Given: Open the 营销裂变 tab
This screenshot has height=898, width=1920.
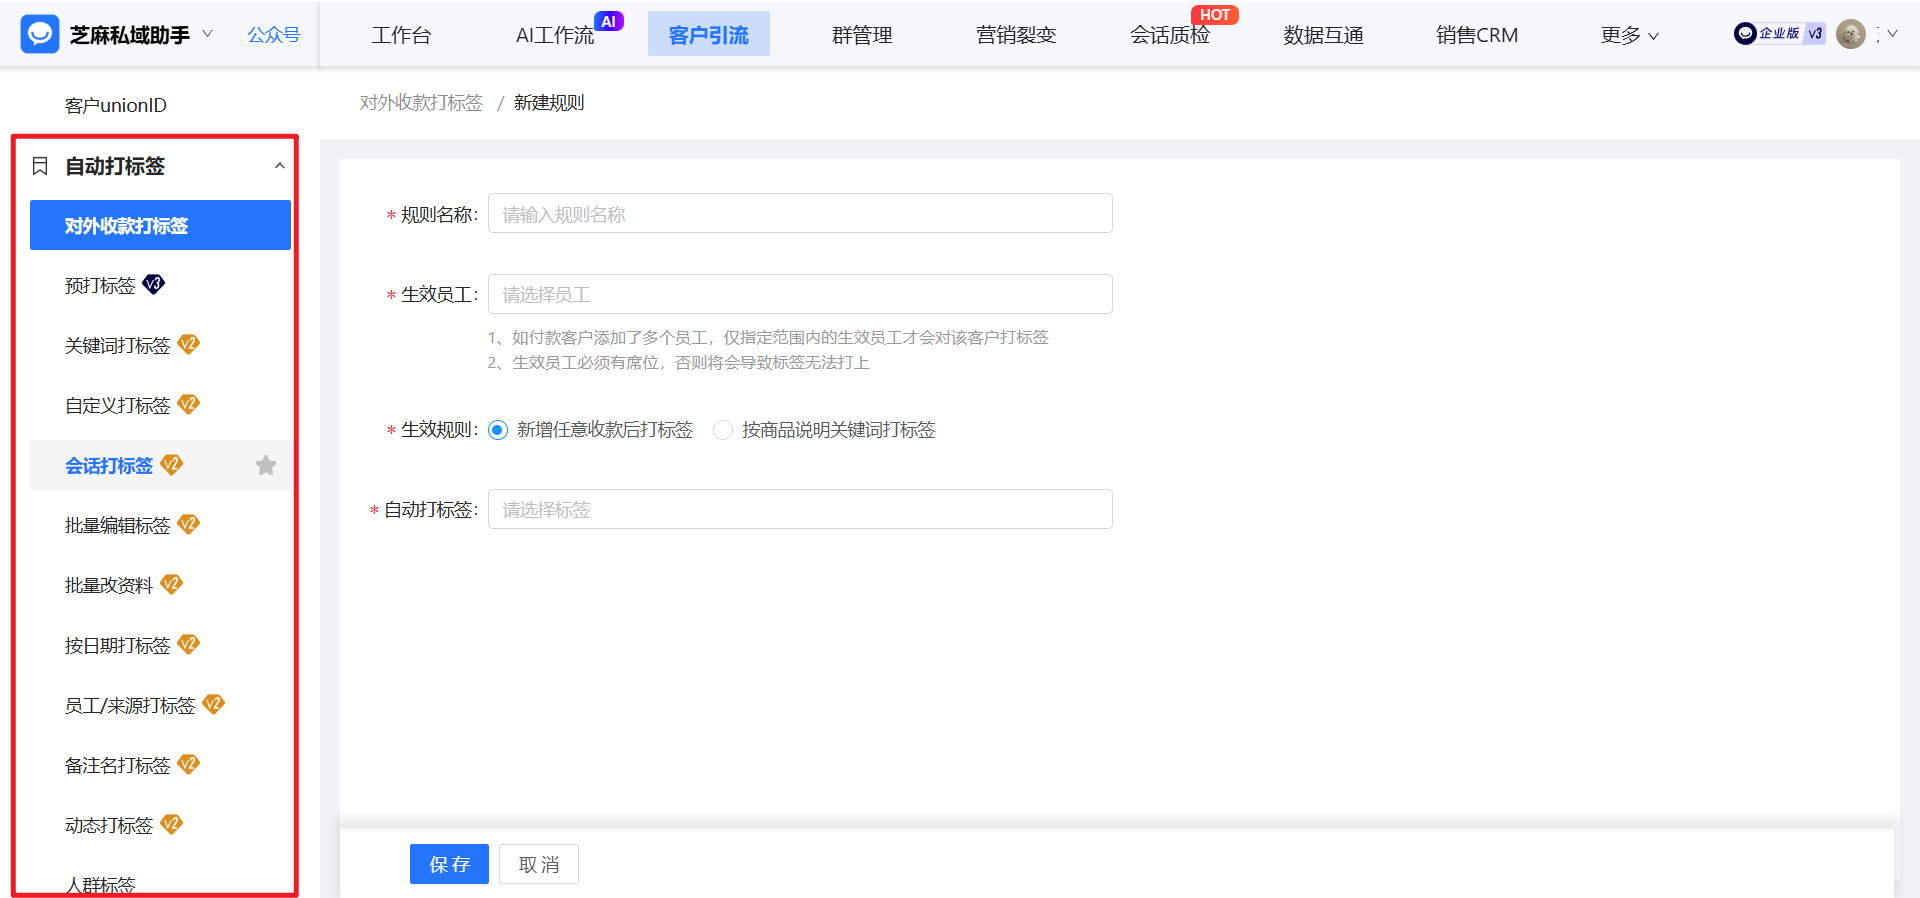Looking at the screenshot, I should coord(1016,35).
